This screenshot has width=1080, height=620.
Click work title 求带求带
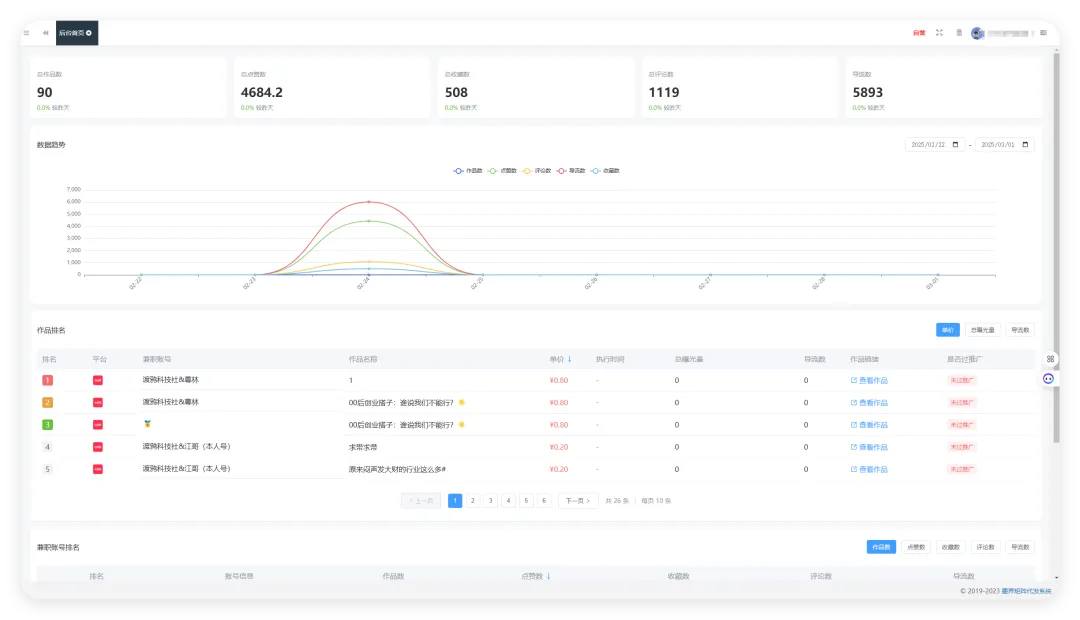363,447
